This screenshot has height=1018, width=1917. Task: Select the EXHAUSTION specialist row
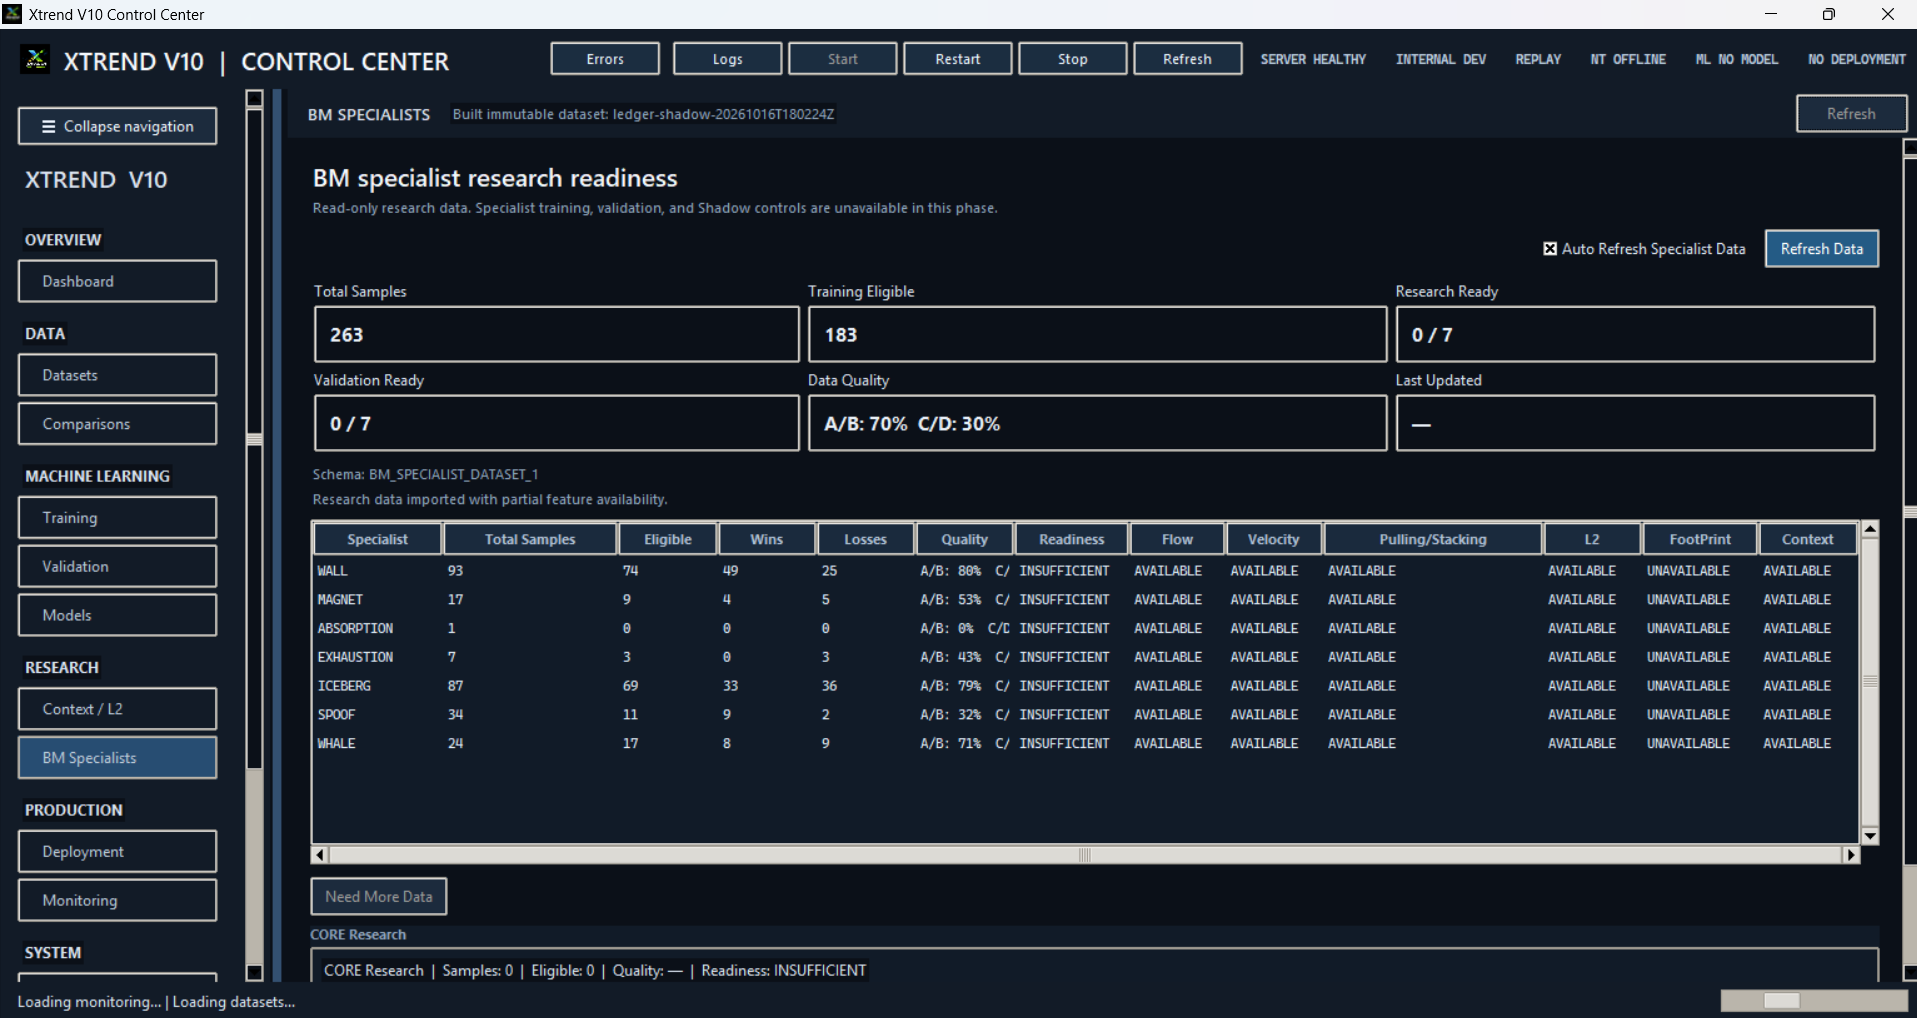pos(1085,657)
